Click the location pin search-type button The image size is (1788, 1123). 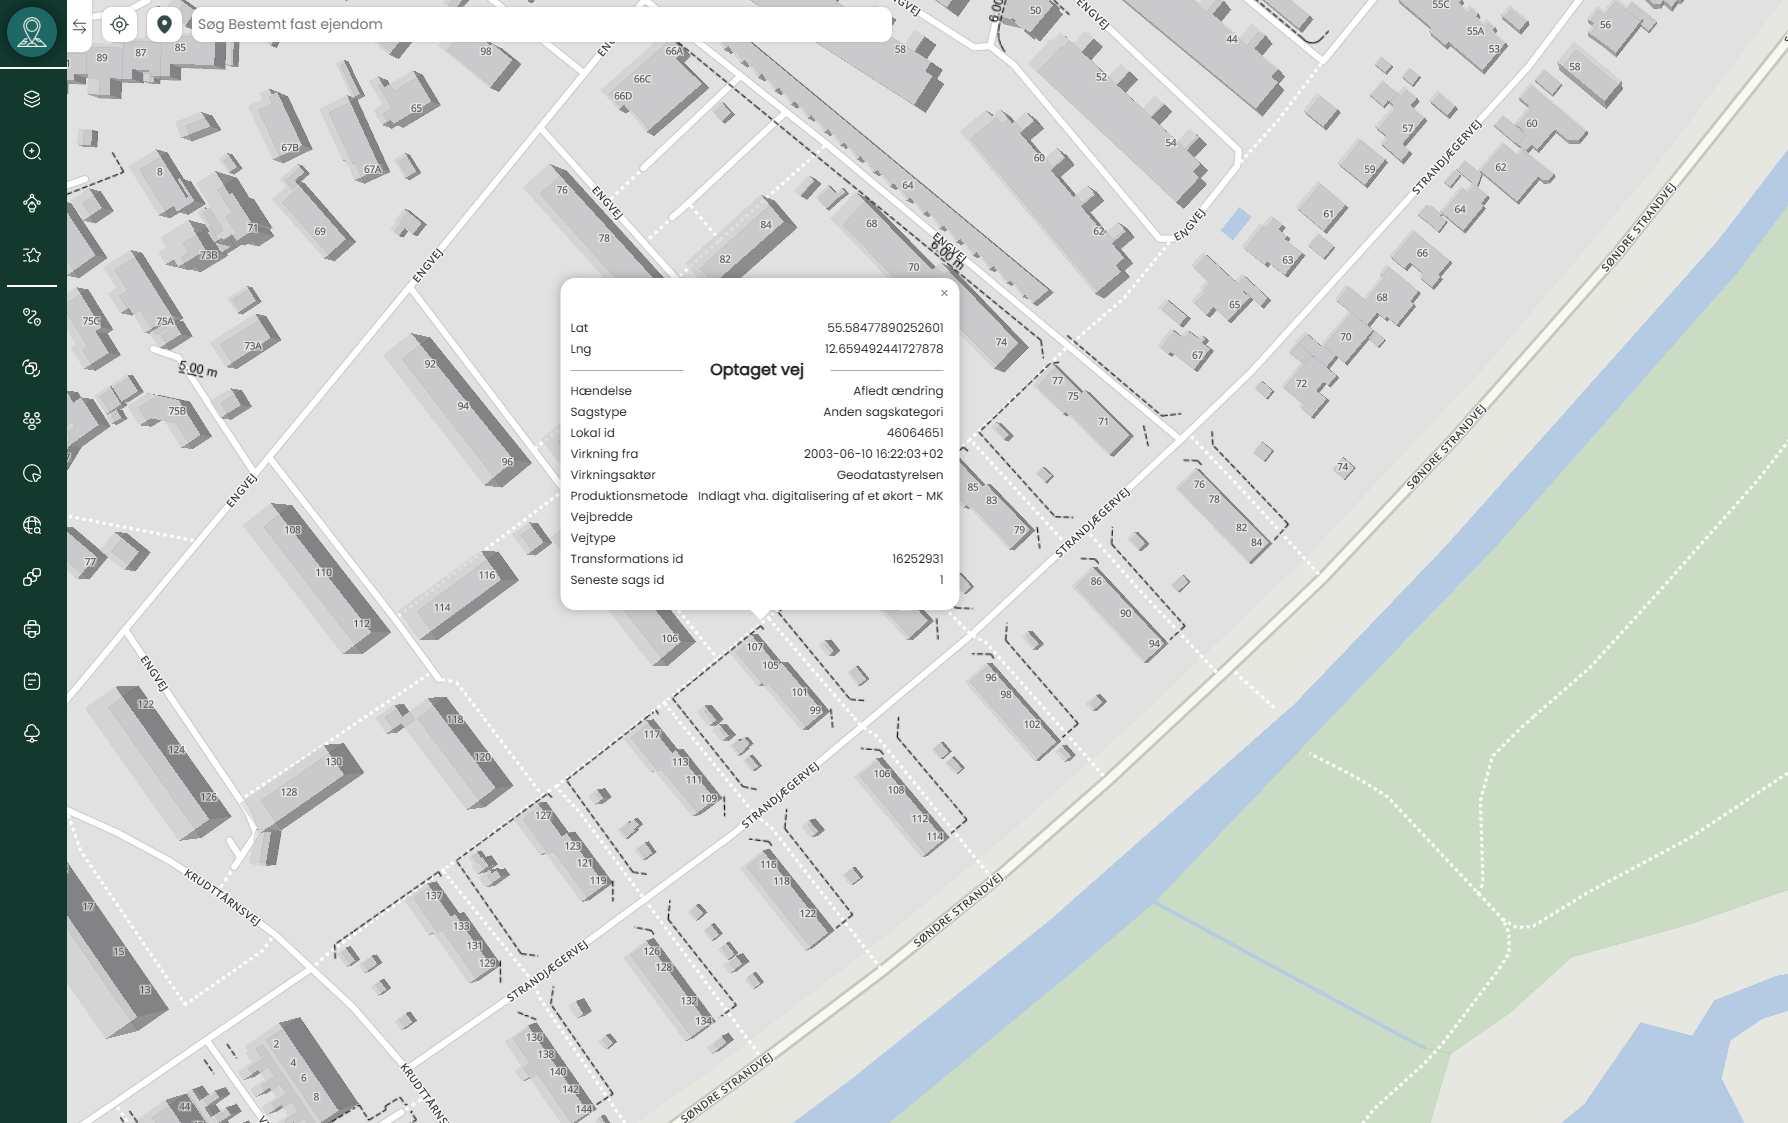tap(165, 25)
